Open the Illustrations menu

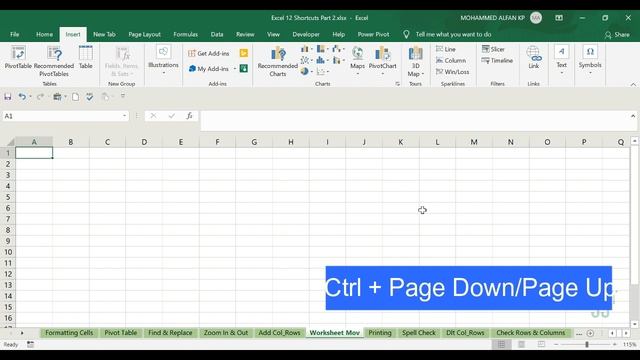click(163, 60)
